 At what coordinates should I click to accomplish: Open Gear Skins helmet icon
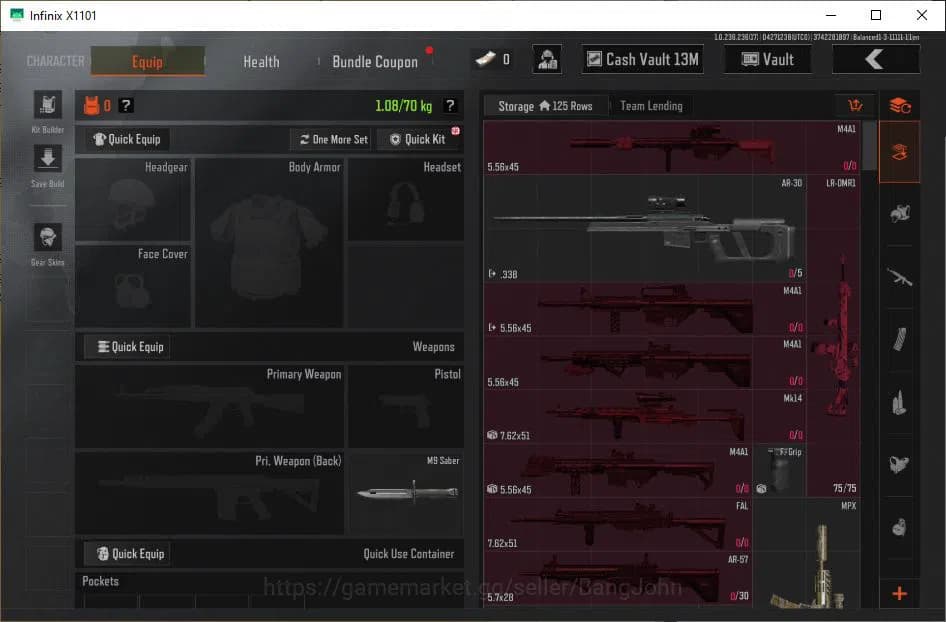pyautogui.click(x=47, y=238)
